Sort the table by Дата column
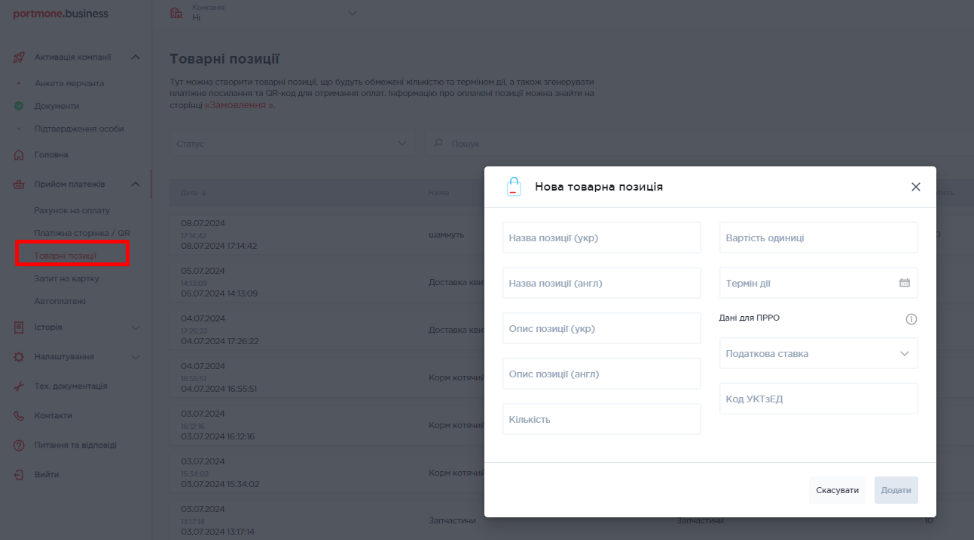The image size is (974, 540). pos(193,193)
